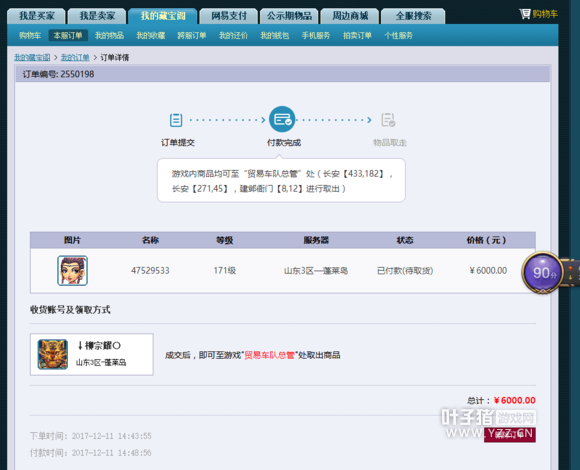This screenshot has height=470, width=580.
Task: Click the 订单提交 step icon
Action: [176, 120]
